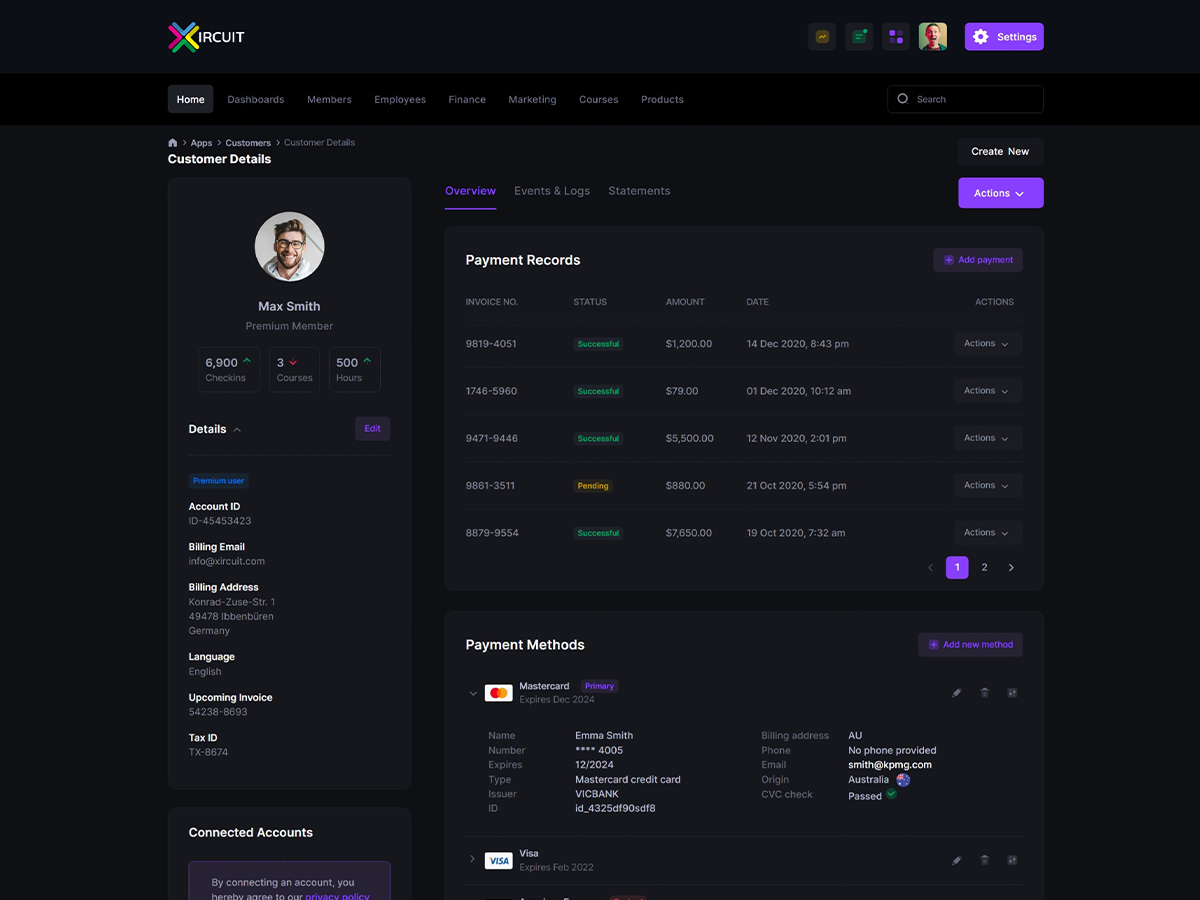The height and width of the screenshot is (900, 1200).
Task: Click the home icon in breadcrumb
Action: pos(173,143)
